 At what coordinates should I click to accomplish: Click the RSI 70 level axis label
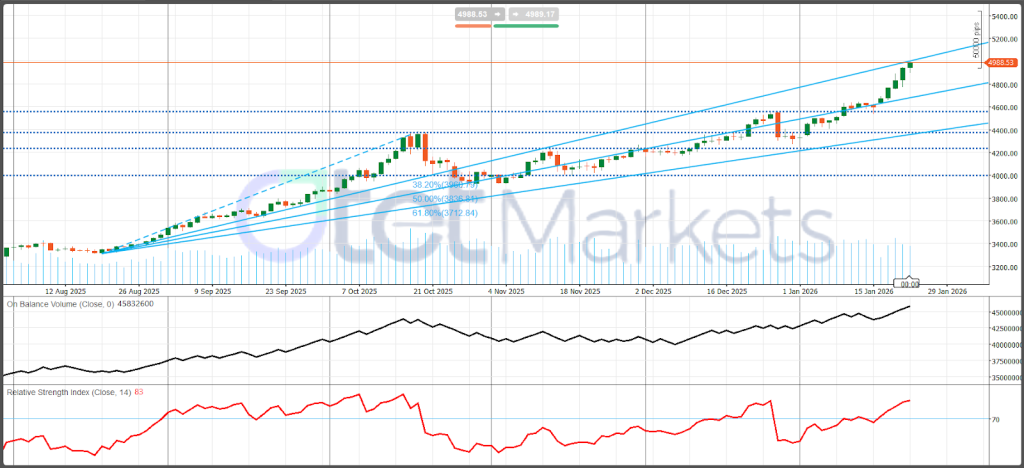click(994, 420)
